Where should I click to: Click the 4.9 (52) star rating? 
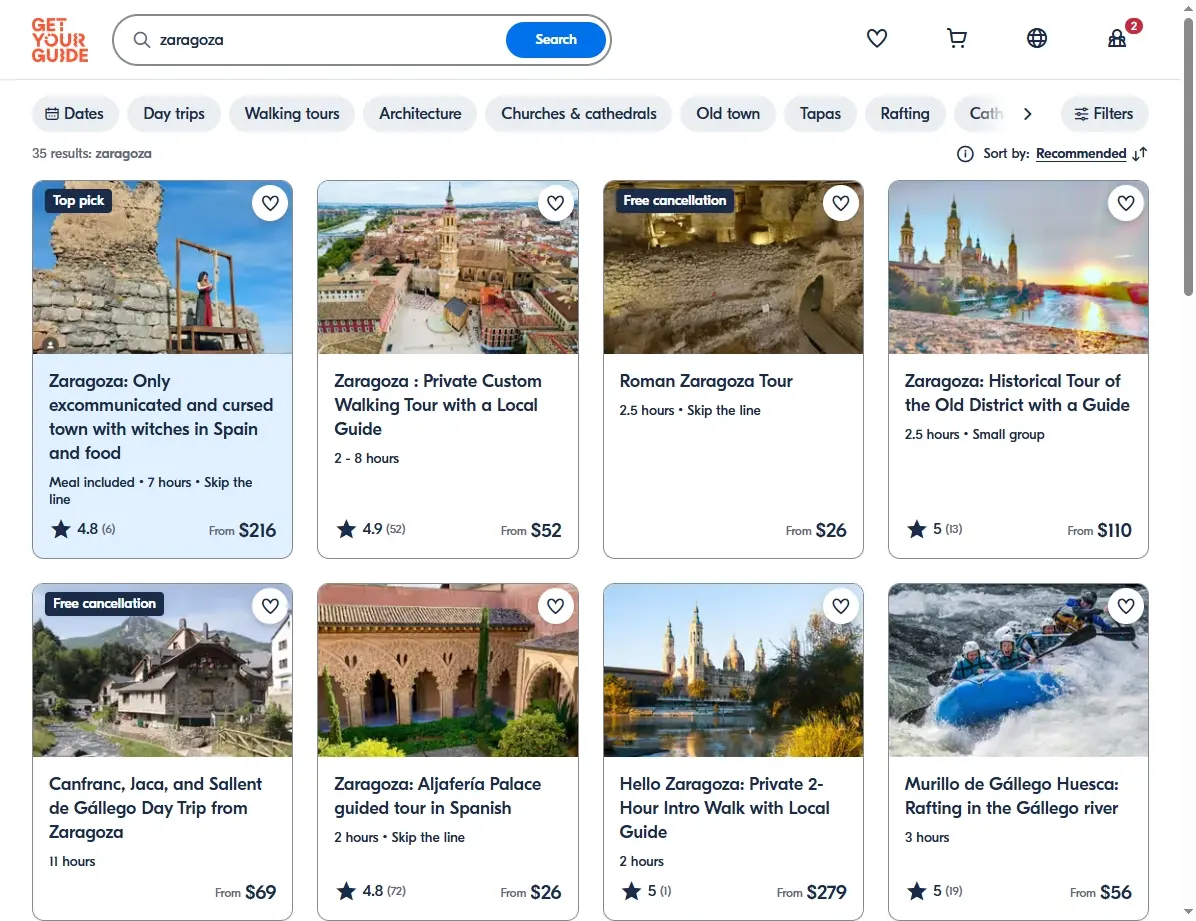click(x=371, y=529)
